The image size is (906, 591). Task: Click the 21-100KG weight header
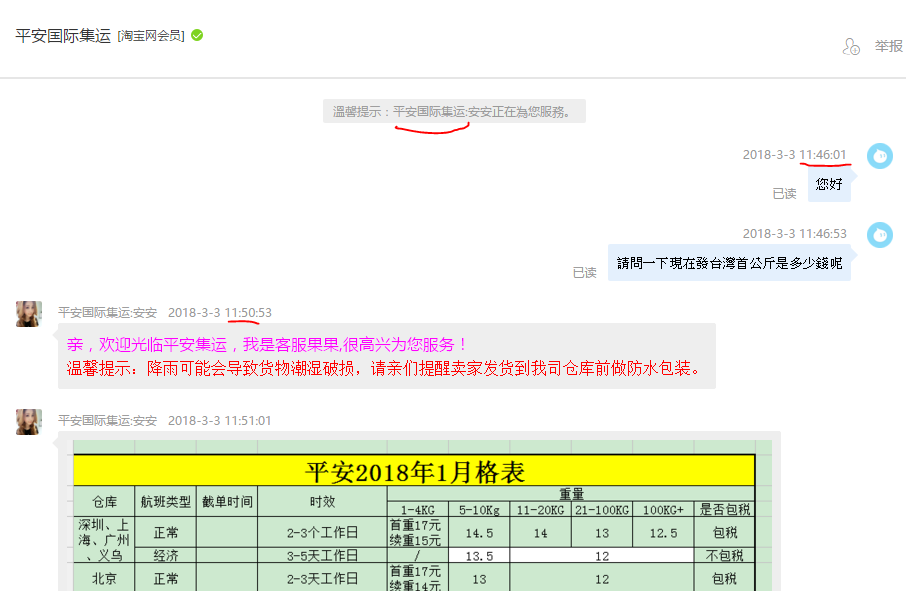coord(601,510)
